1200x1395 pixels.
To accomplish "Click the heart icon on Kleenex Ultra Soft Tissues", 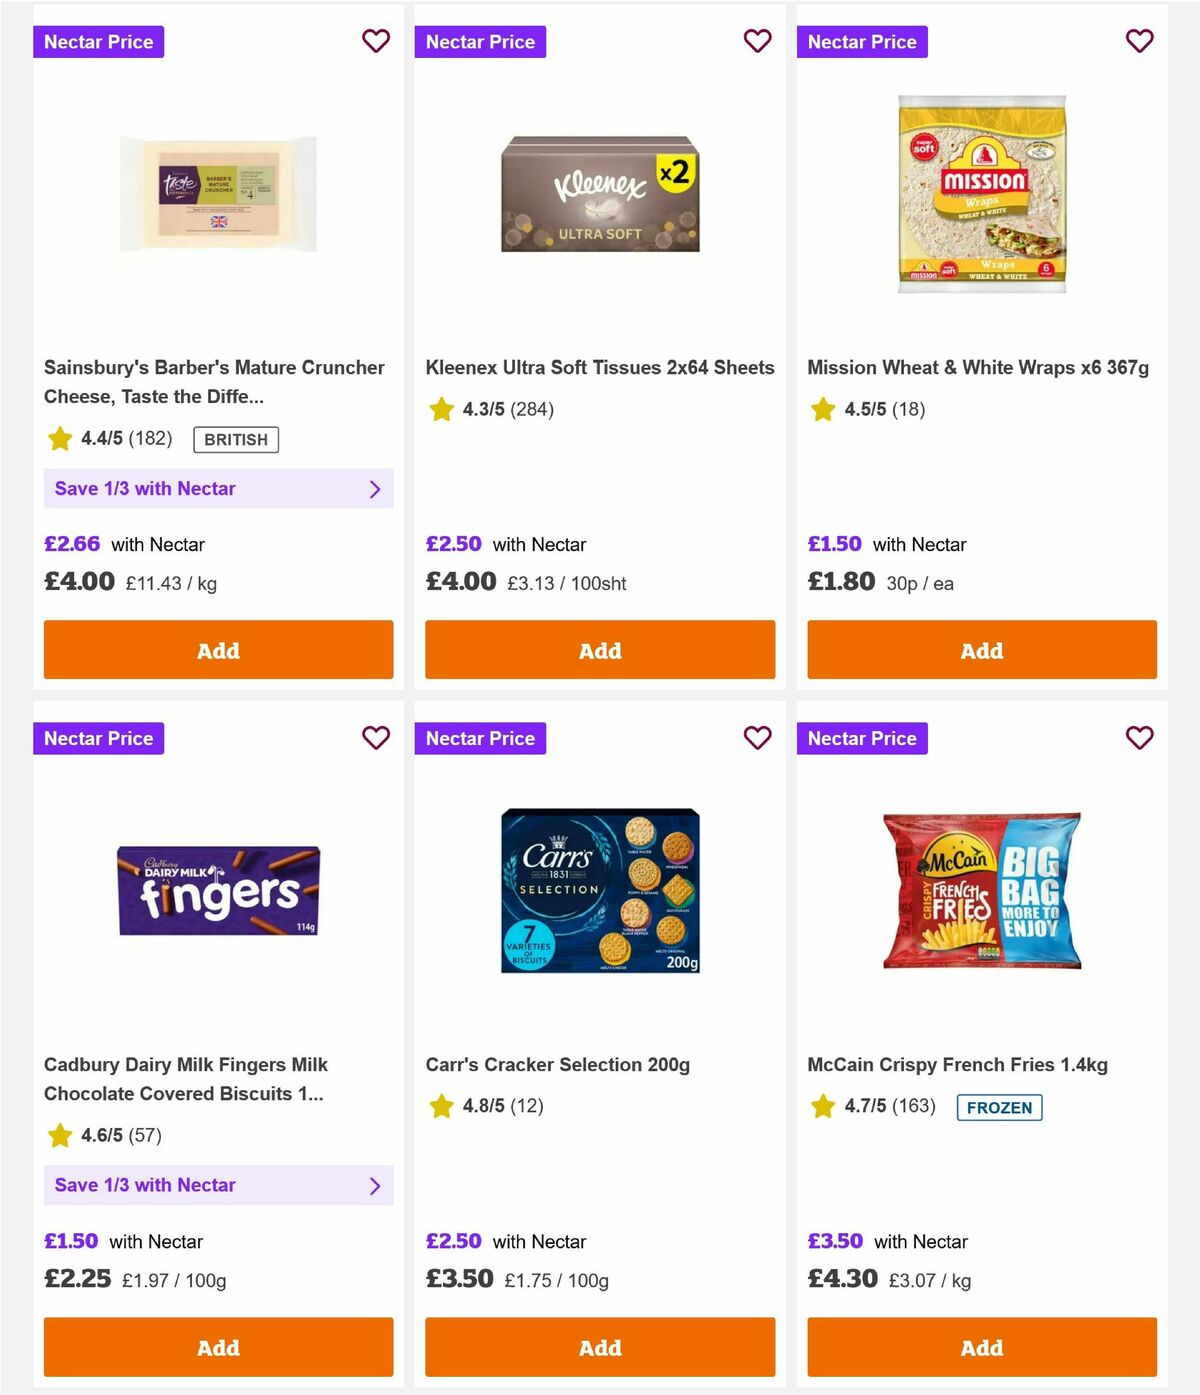I will (757, 41).
